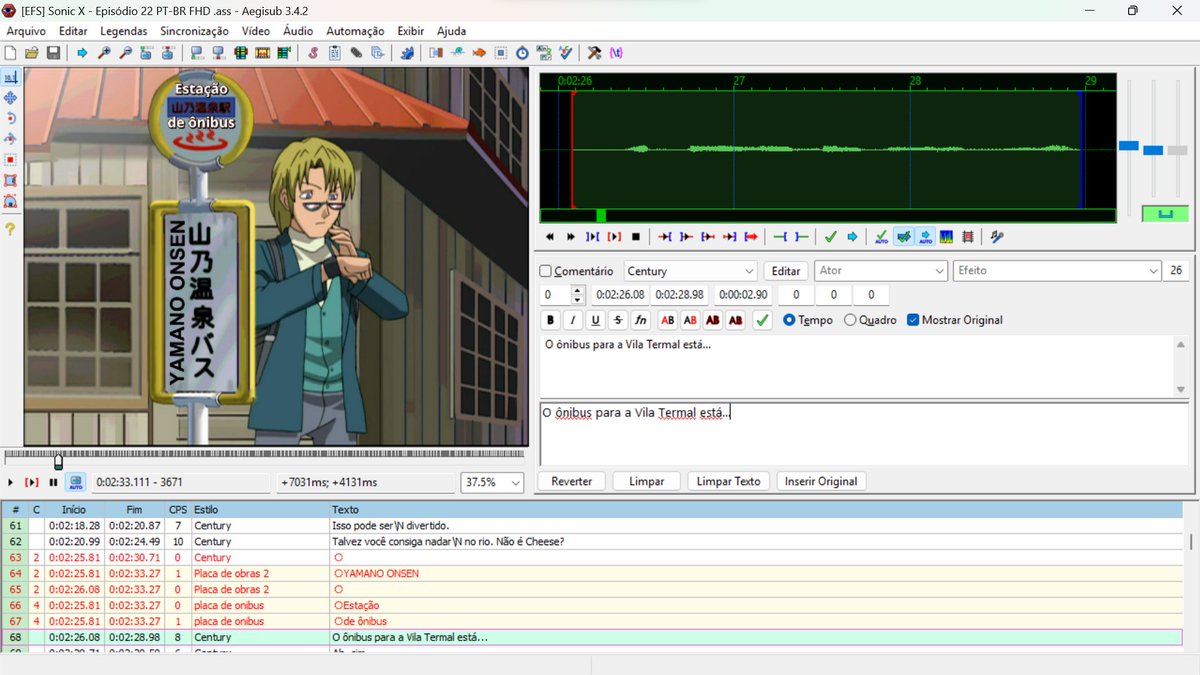Open the Arquivo menu
1200x675 pixels.
[x=26, y=31]
